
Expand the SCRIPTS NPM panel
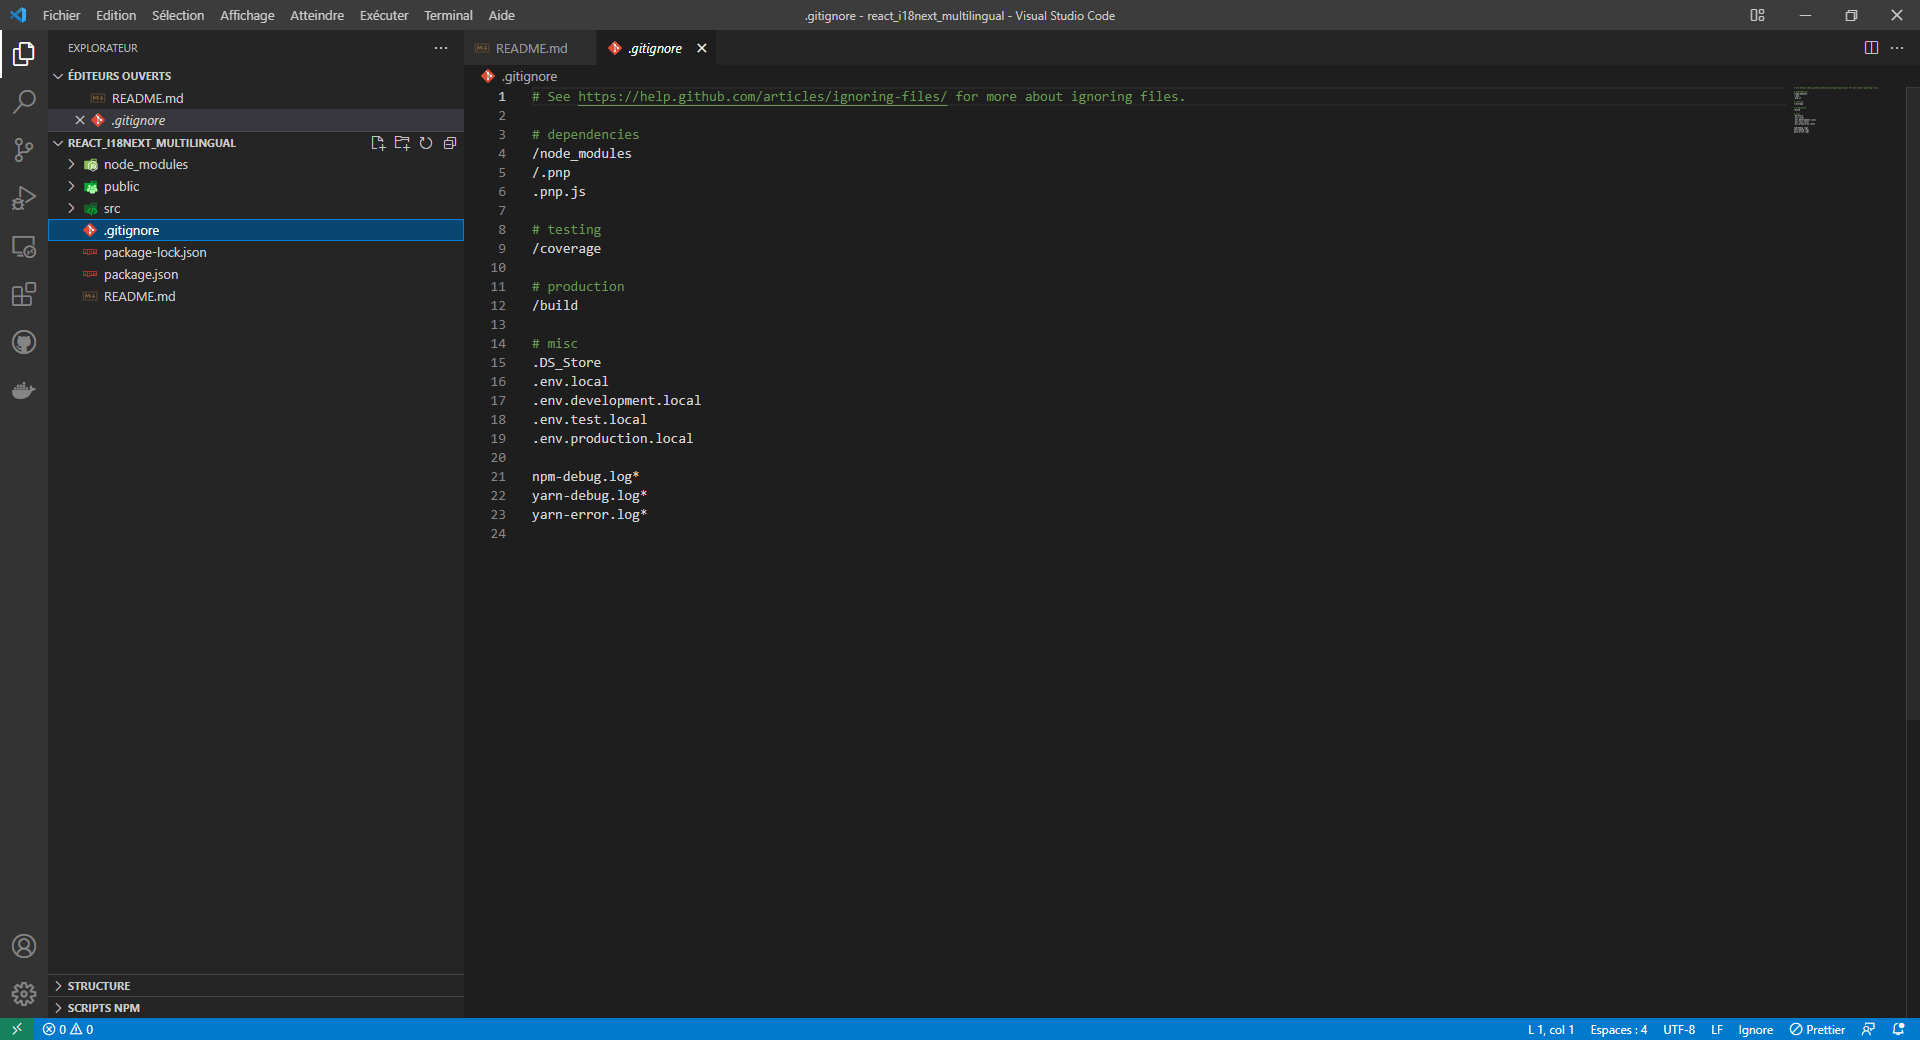pyautogui.click(x=256, y=1008)
